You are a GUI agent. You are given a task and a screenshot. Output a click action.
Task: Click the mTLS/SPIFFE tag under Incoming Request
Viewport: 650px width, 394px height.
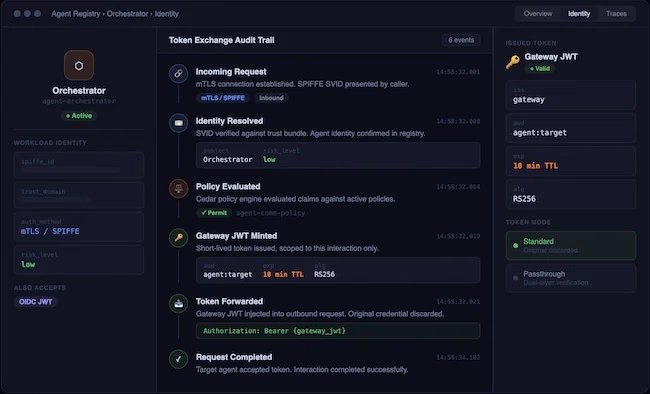223,98
